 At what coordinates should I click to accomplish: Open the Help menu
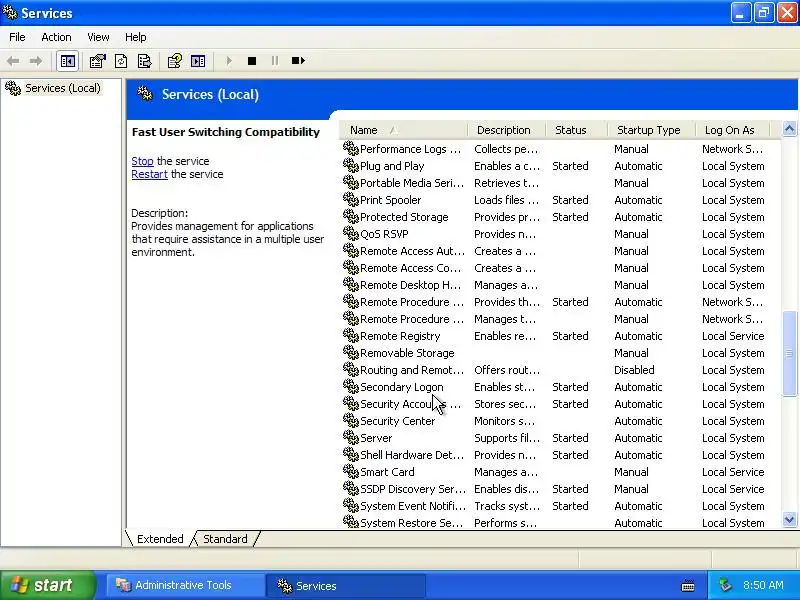[136, 37]
